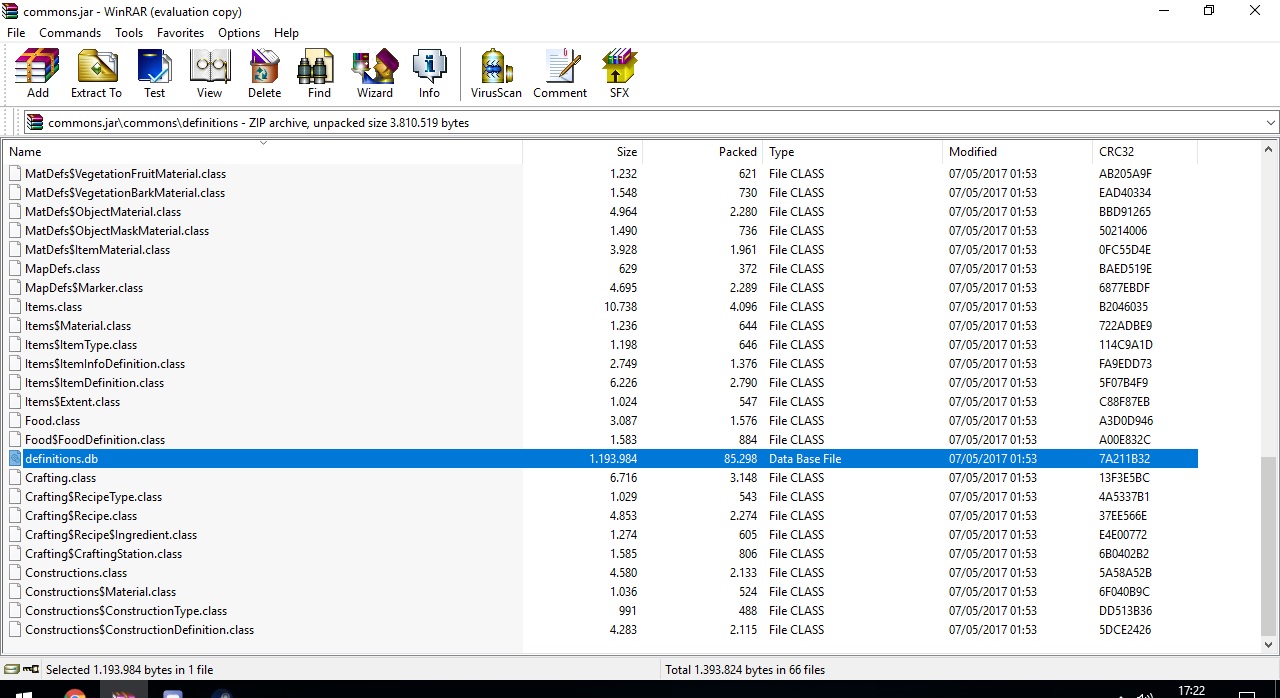Run the Test archive tool

154,74
